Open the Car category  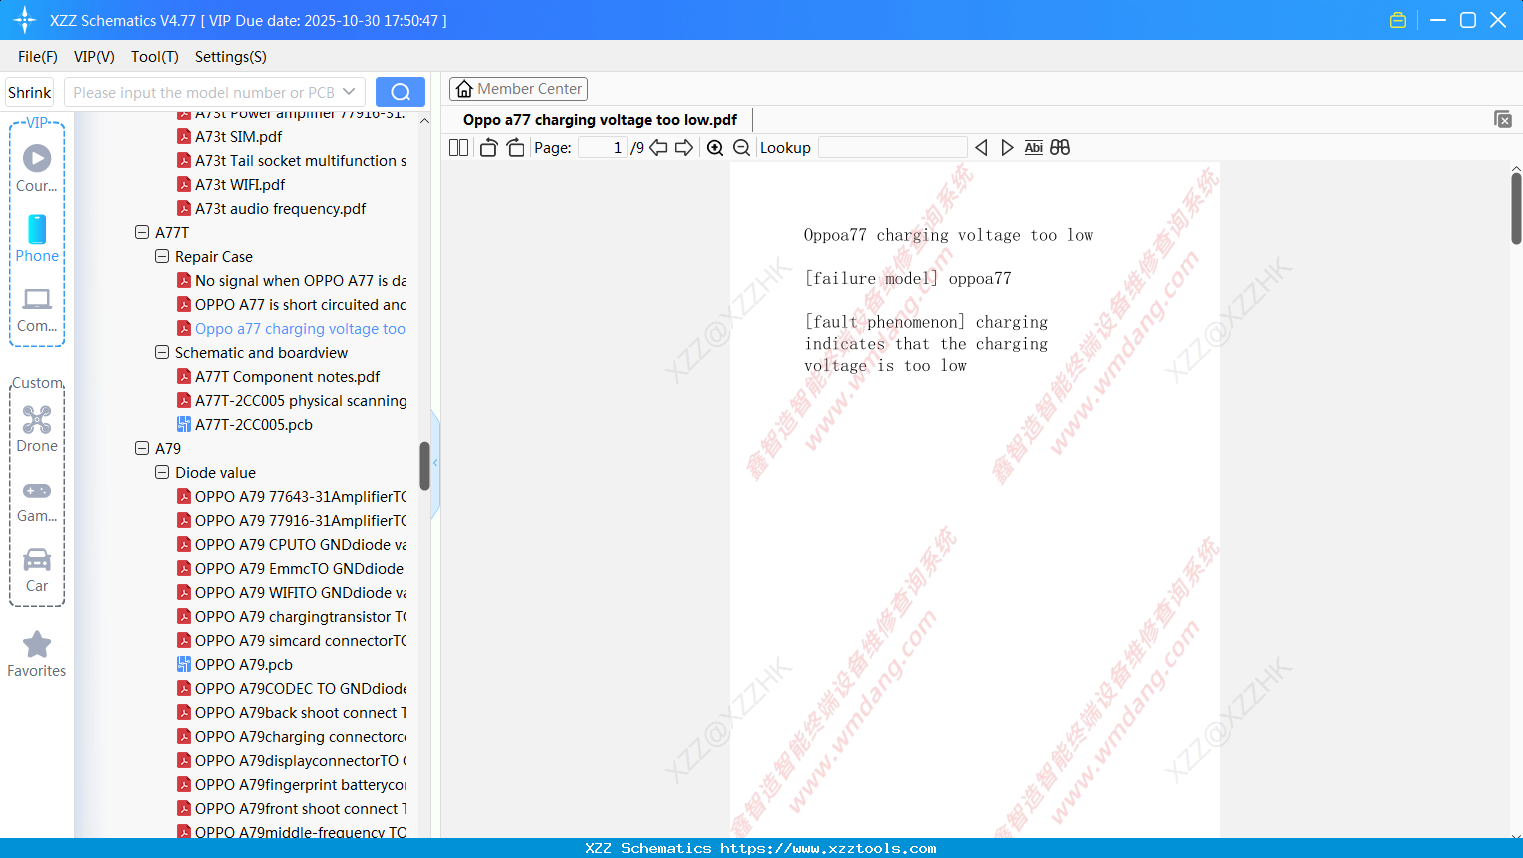(37, 570)
